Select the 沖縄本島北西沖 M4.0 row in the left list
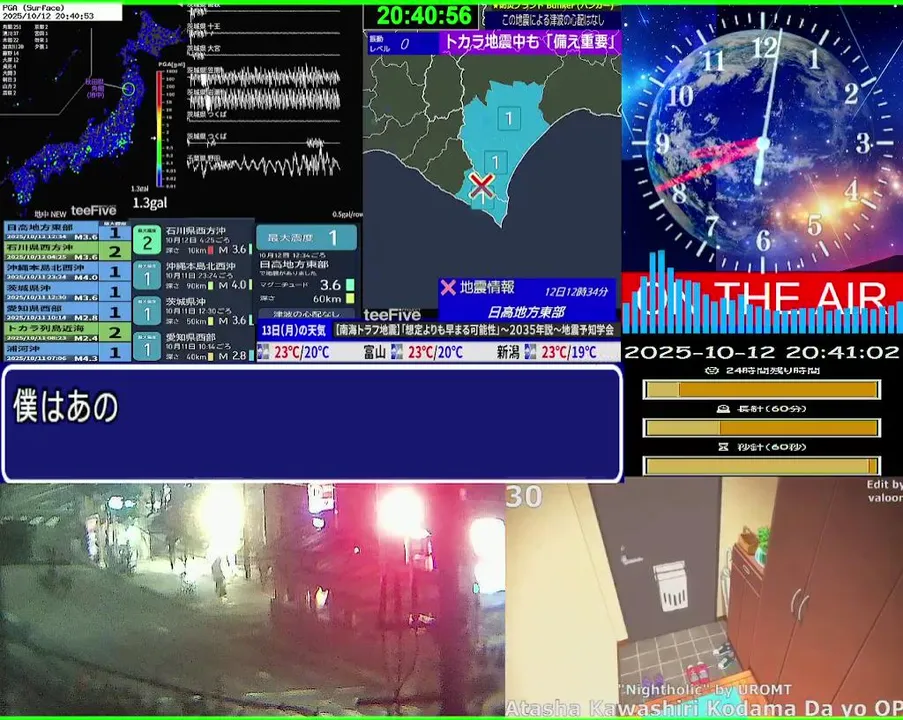903x720 pixels. point(67,272)
